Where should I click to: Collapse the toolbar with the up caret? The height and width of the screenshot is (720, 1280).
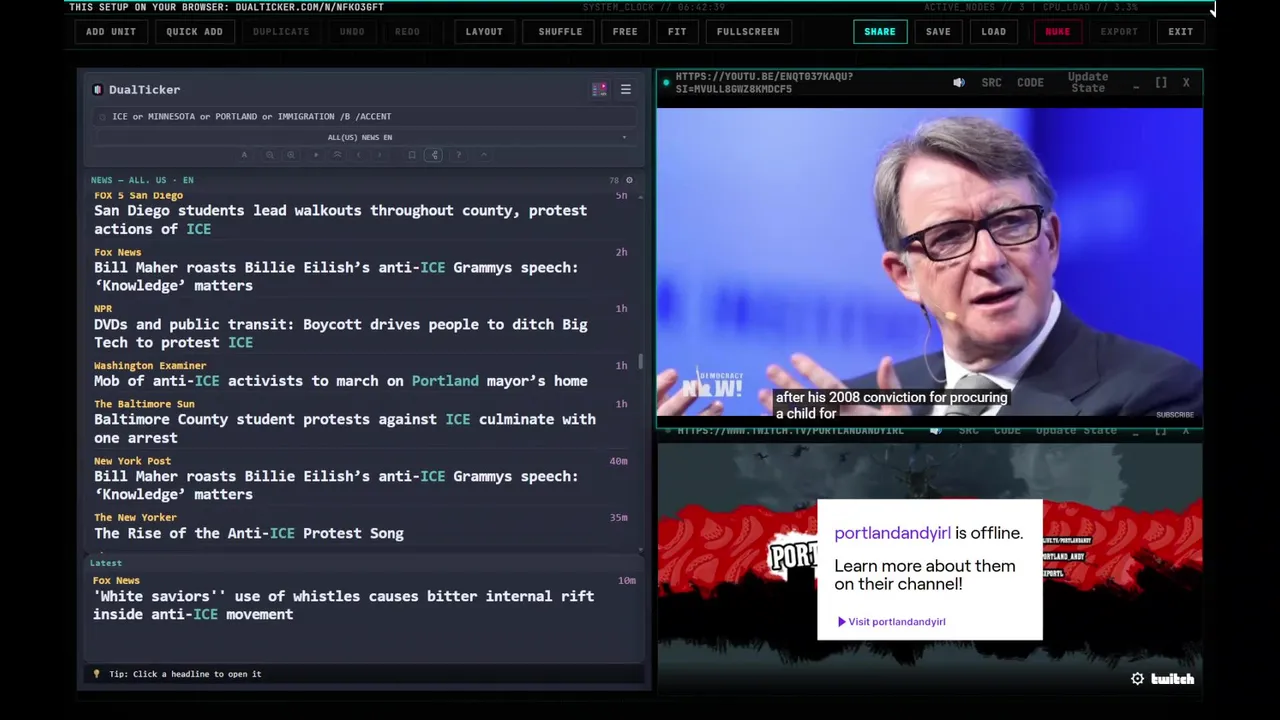[484, 155]
